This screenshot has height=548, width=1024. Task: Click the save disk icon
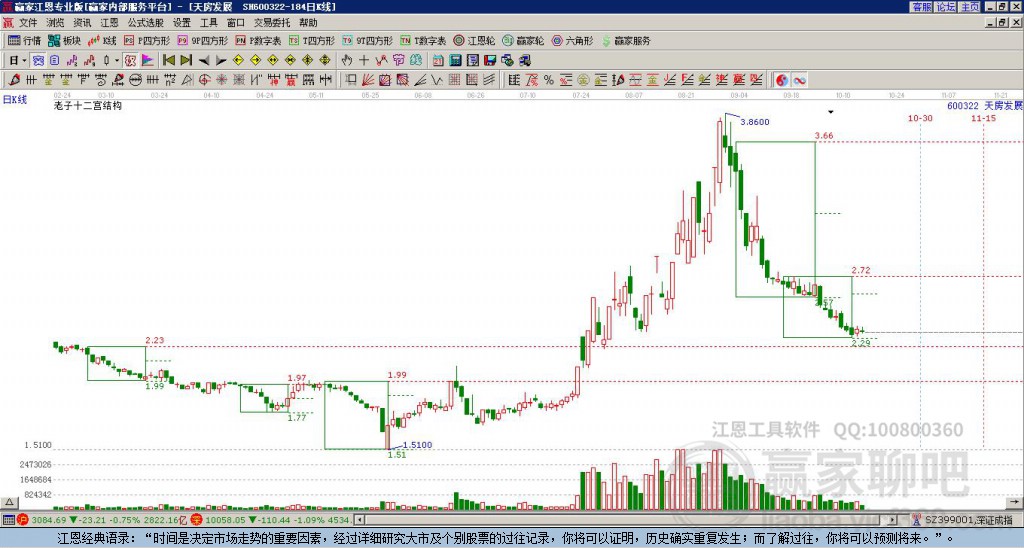pyautogui.click(x=490, y=61)
